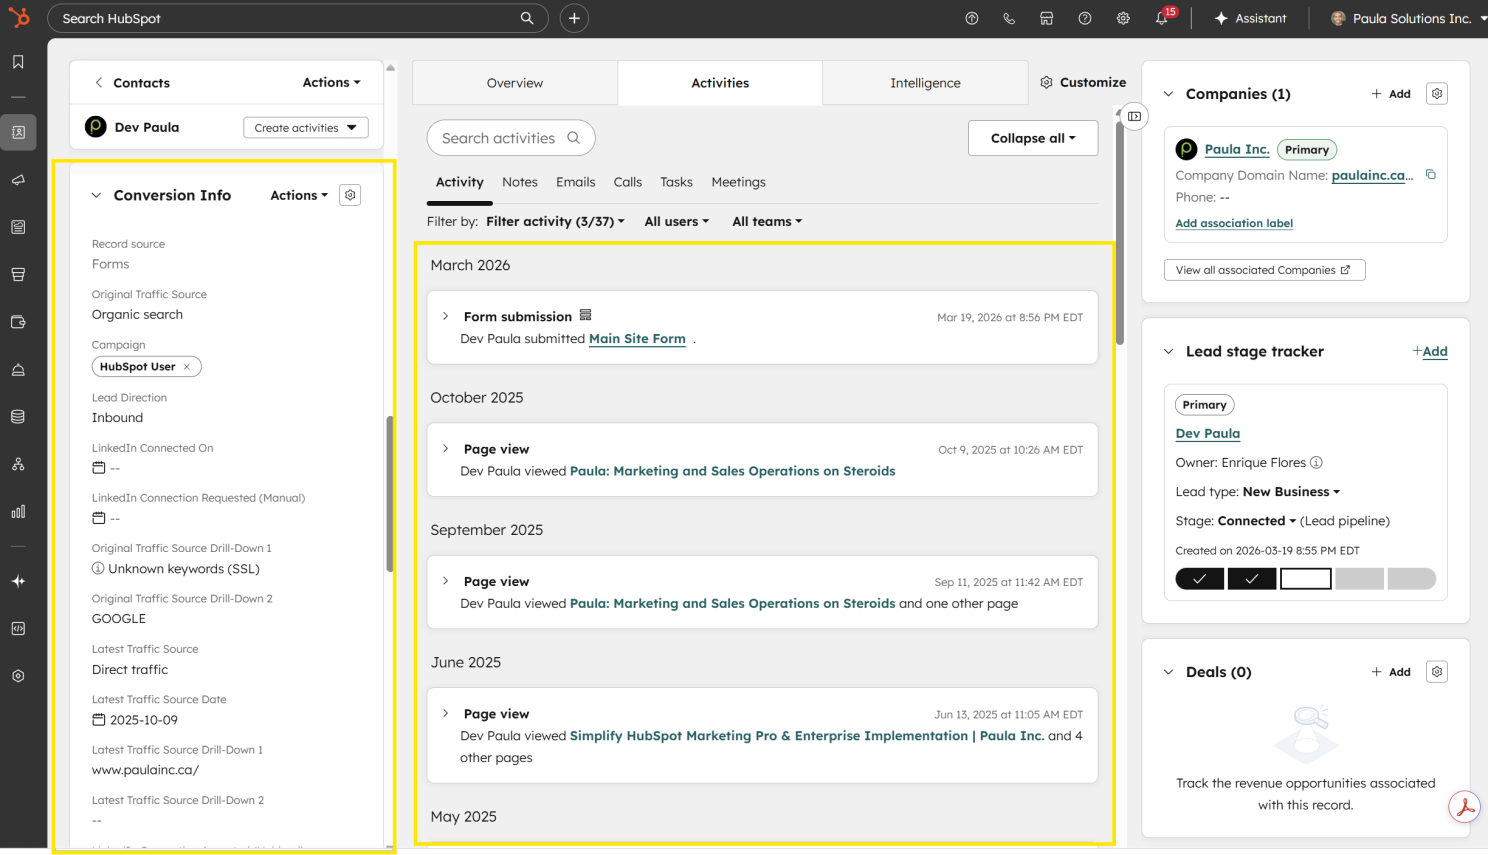Open the Automation workflow sidebar icon
The height and width of the screenshot is (855, 1488).
[x=18, y=464]
